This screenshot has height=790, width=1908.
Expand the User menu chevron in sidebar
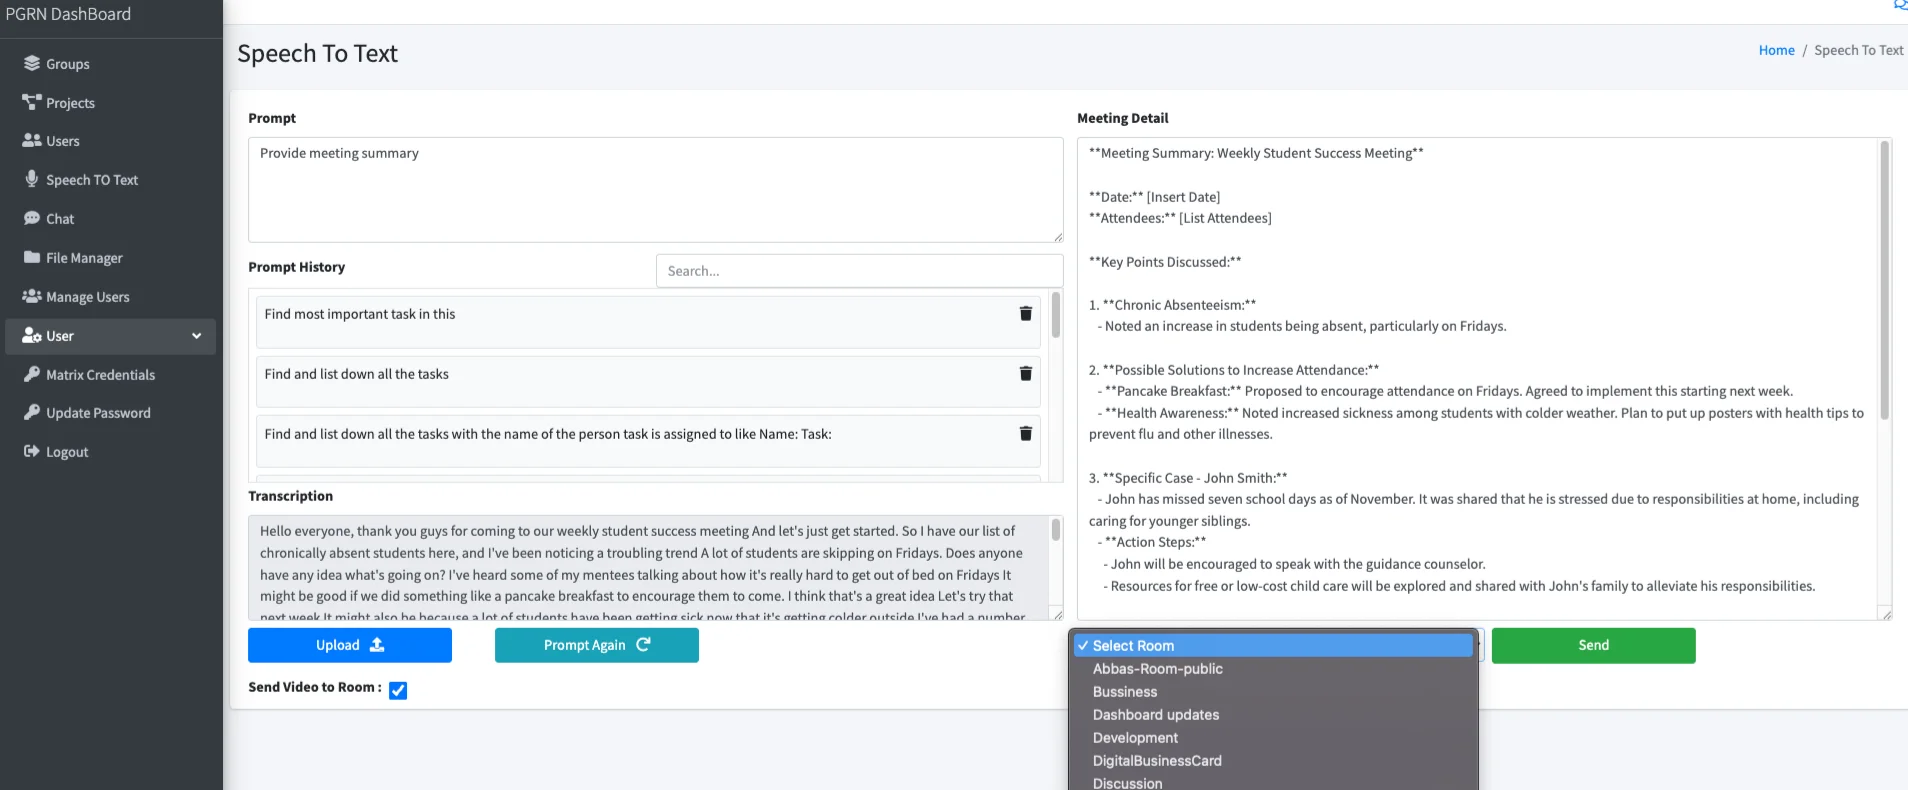[196, 336]
